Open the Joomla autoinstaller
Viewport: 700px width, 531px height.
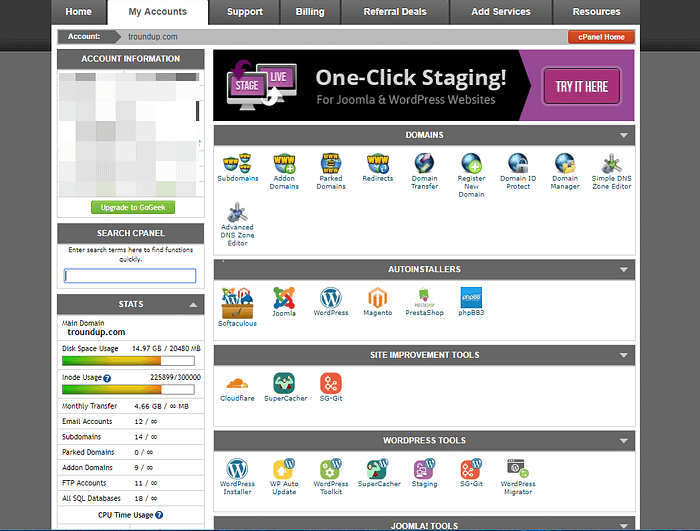pos(284,302)
